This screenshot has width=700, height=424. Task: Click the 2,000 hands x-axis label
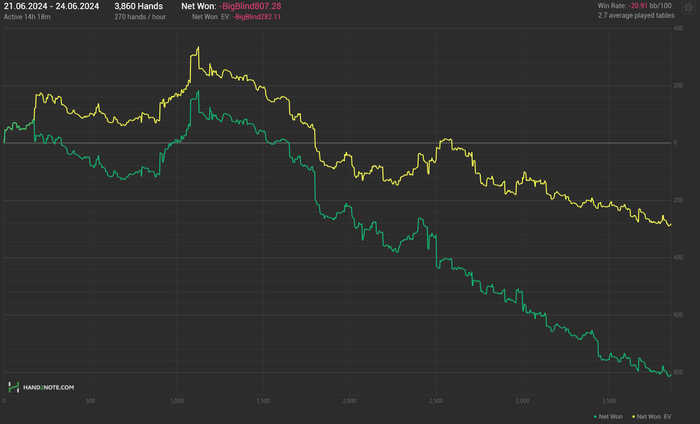[350, 401]
